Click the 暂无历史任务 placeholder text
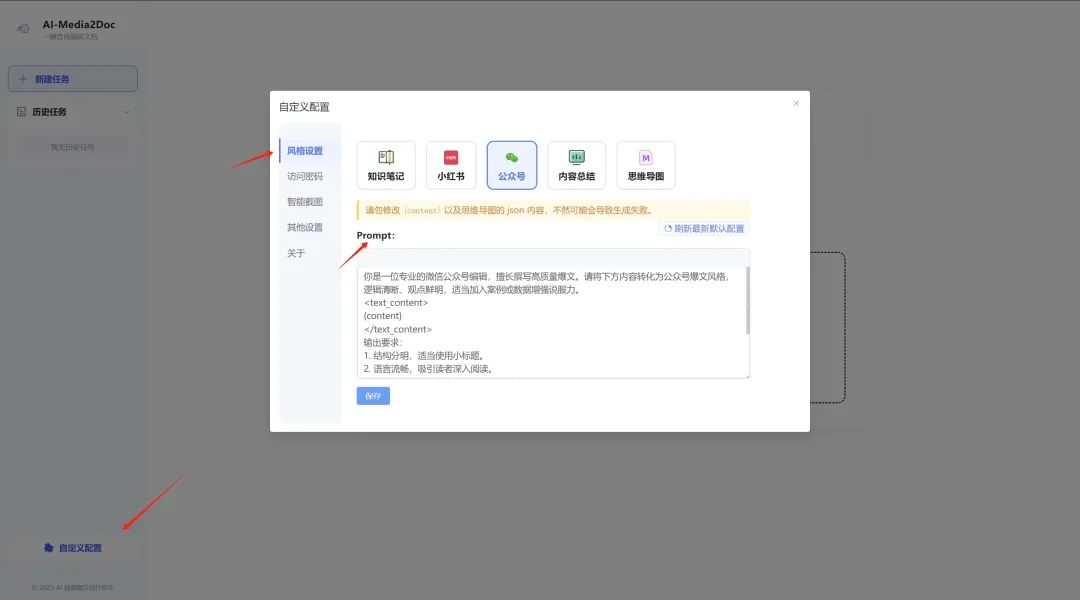This screenshot has width=1080, height=600. tap(72, 147)
